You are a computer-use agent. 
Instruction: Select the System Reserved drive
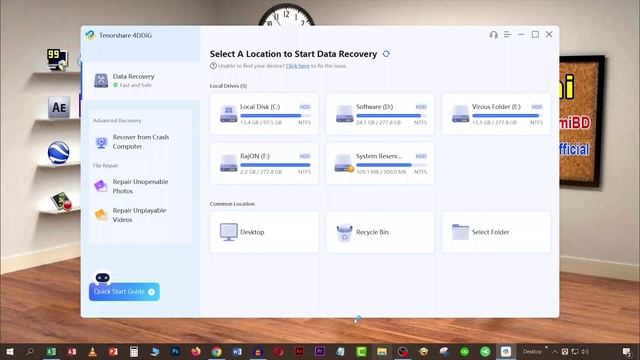[380, 163]
